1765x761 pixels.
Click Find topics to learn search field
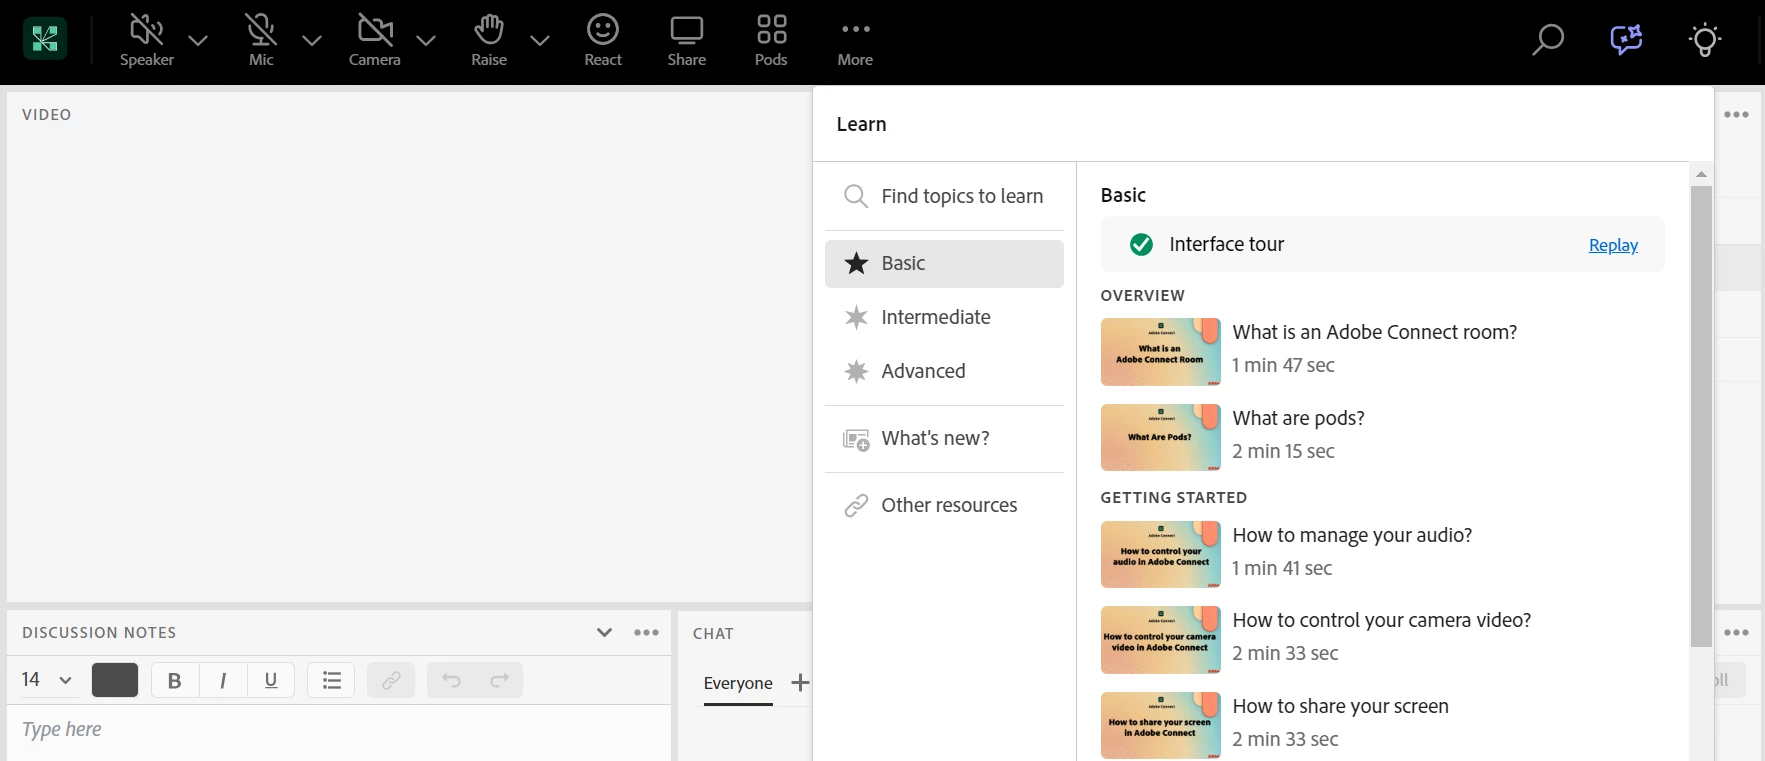pos(944,196)
